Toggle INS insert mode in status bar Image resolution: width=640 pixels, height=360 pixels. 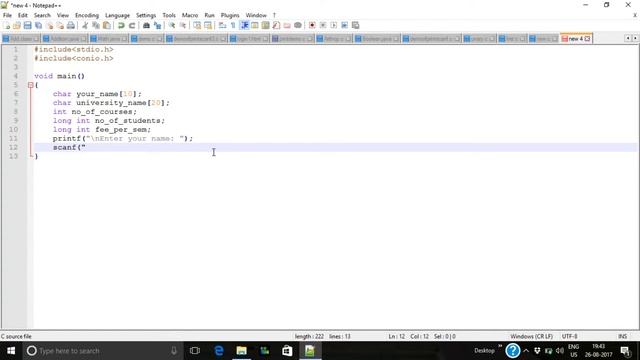[x=622, y=336]
